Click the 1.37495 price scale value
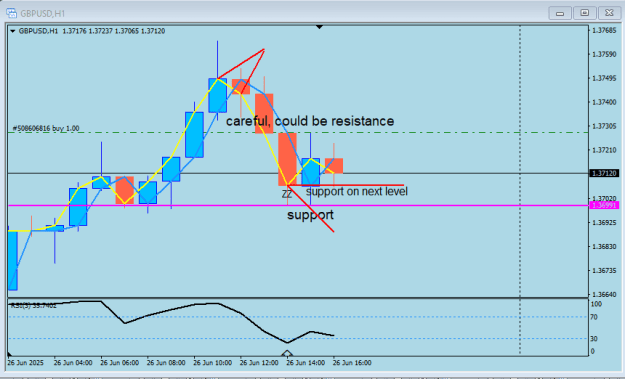The image size is (625, 379). click(x=604, y=78)
